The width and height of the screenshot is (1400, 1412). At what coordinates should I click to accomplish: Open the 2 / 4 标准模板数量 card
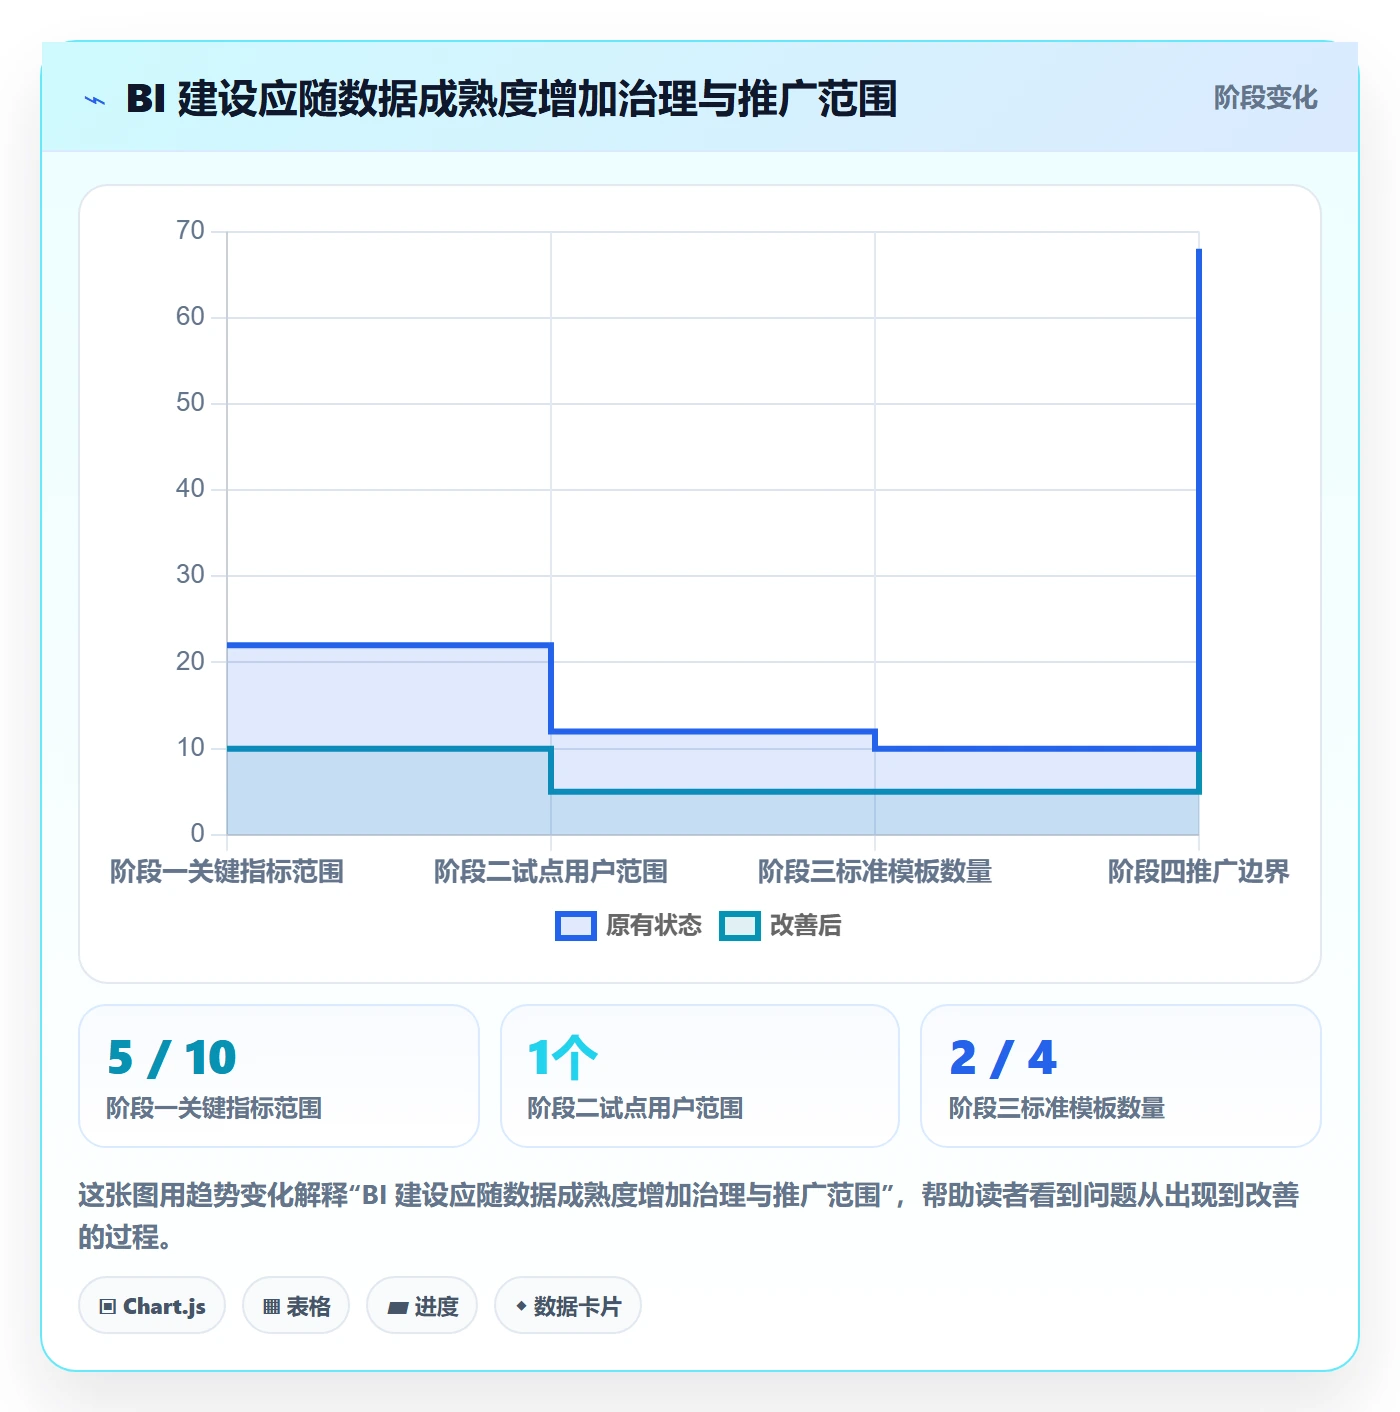click(x=1121, y=1076)
